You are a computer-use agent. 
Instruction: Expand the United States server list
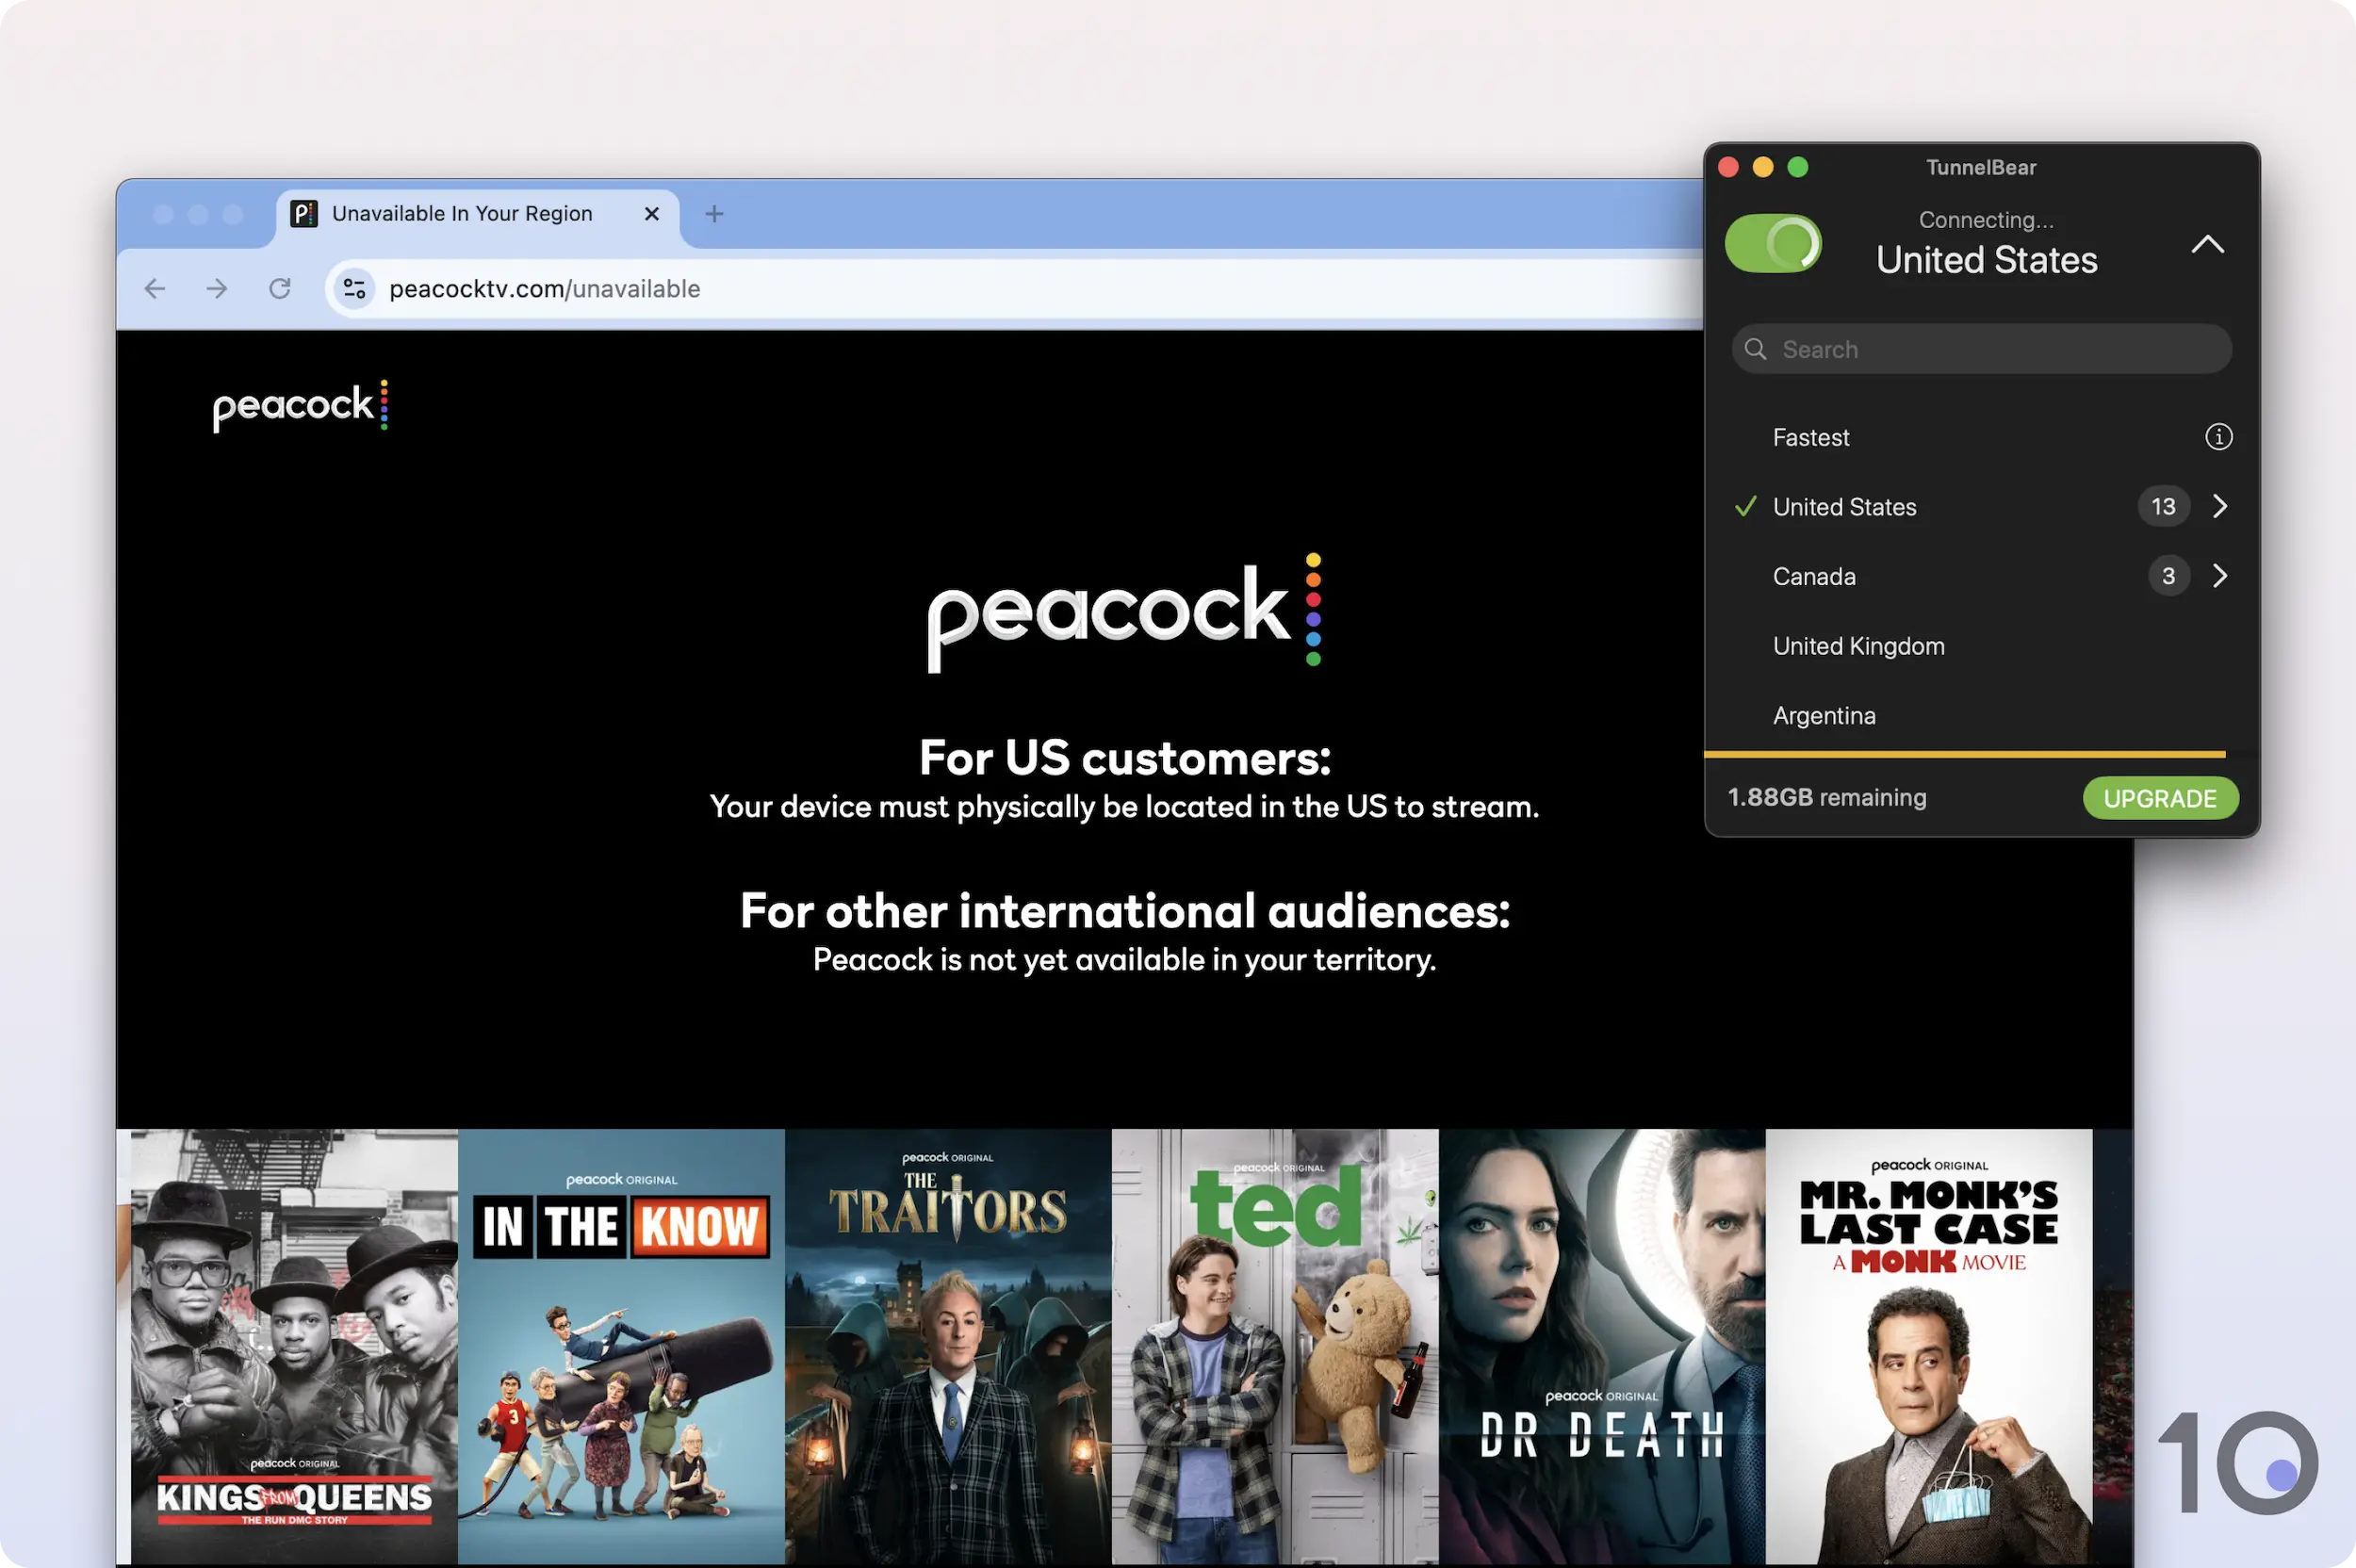click(x=2217, y=506)
